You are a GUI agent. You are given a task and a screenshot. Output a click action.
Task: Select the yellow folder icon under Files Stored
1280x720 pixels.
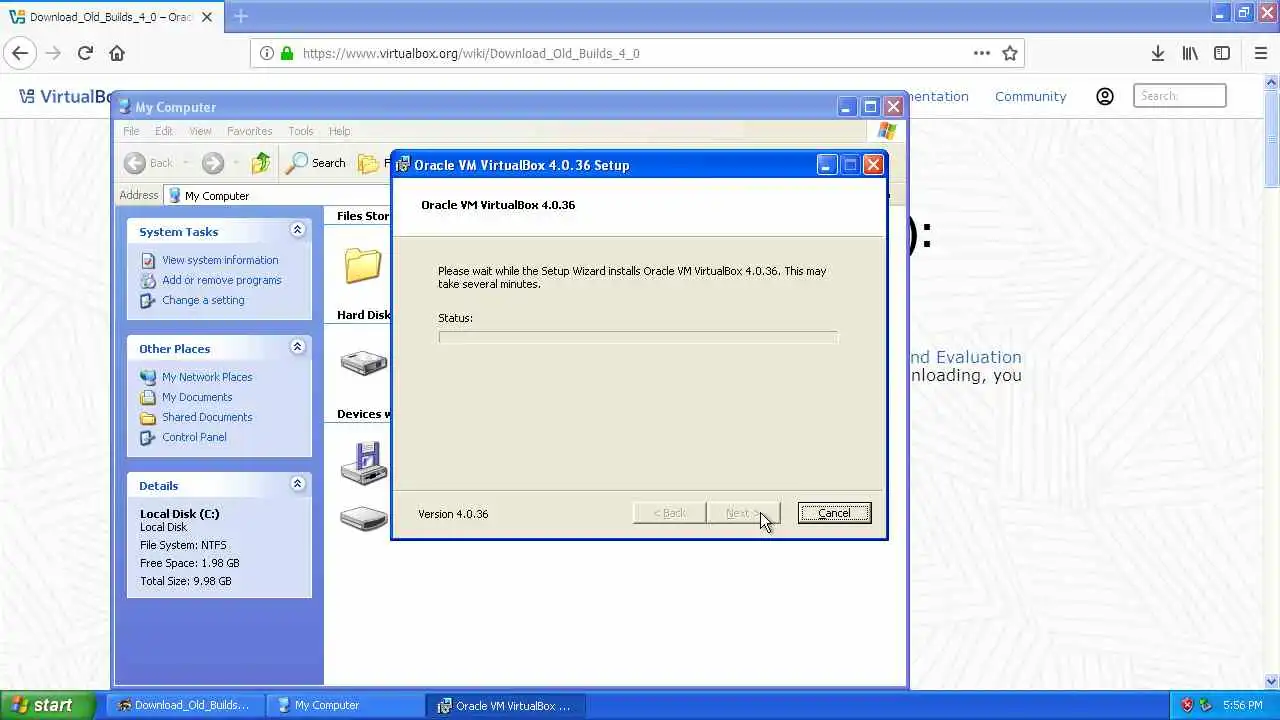[x=362, y=265]
